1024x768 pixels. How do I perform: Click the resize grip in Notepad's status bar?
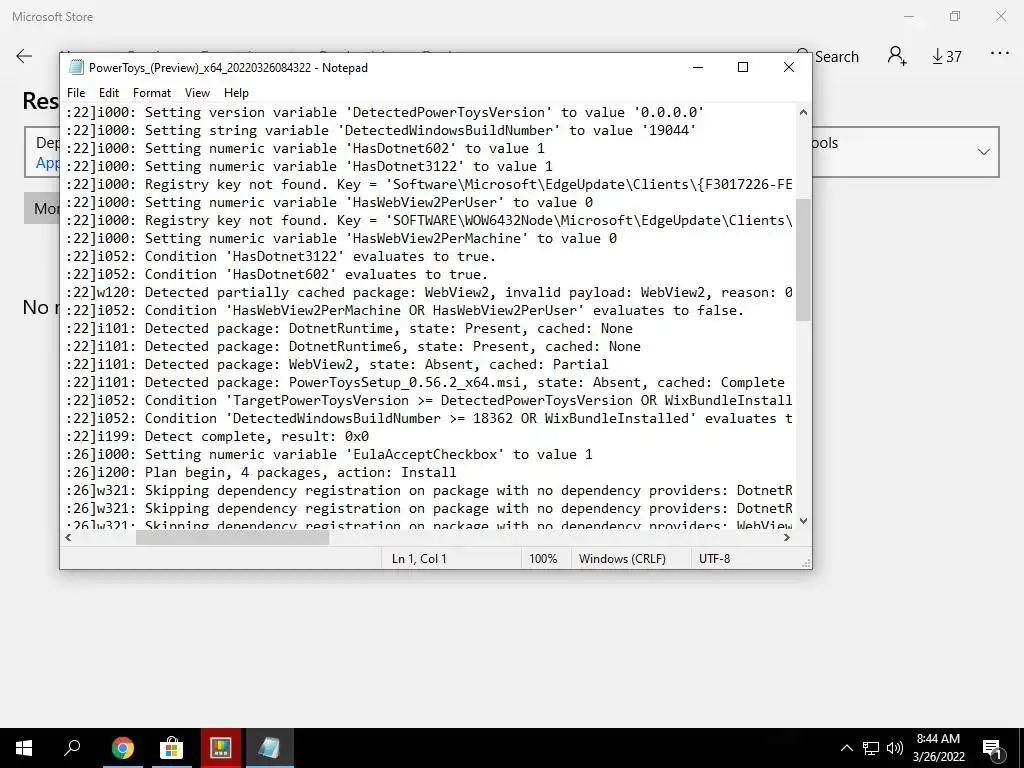pos(806,563)
